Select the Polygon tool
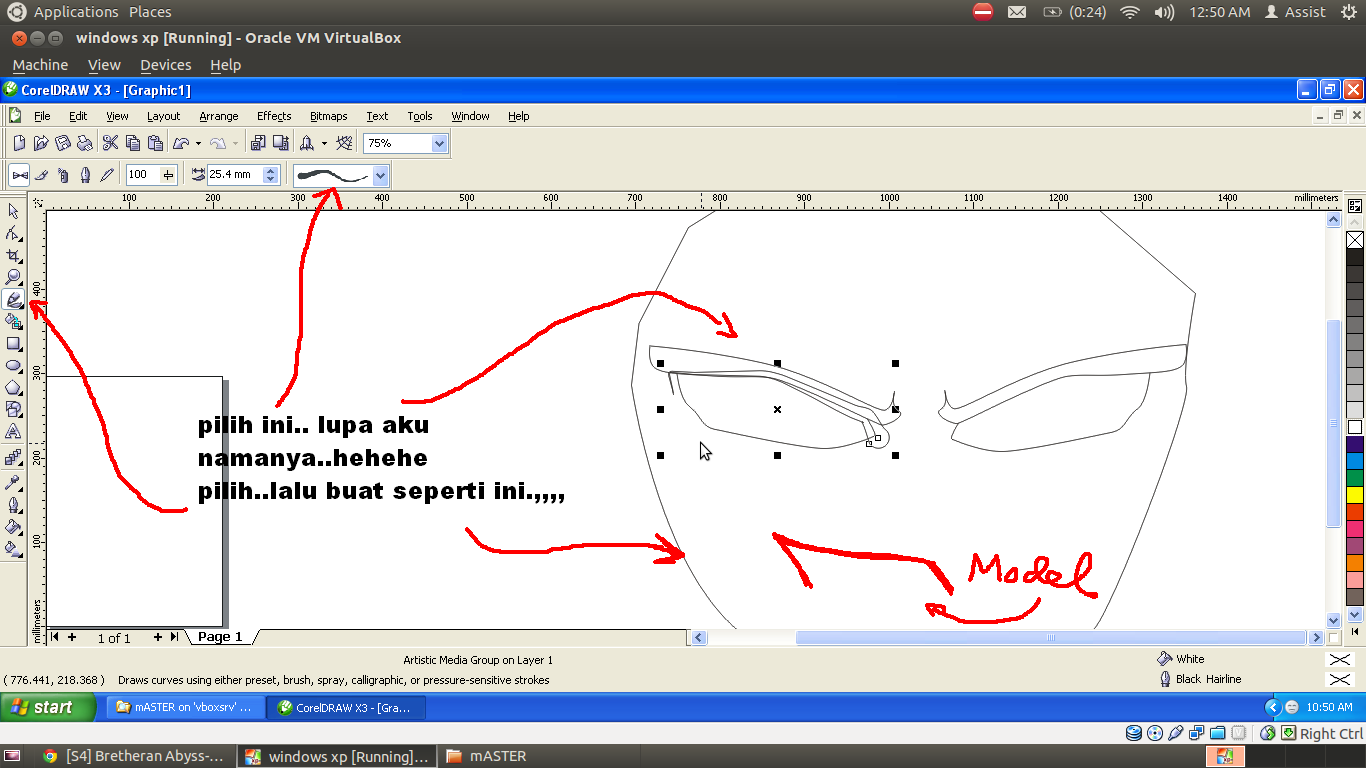This screenshot has height=768, width=1366. pos(14,387)
